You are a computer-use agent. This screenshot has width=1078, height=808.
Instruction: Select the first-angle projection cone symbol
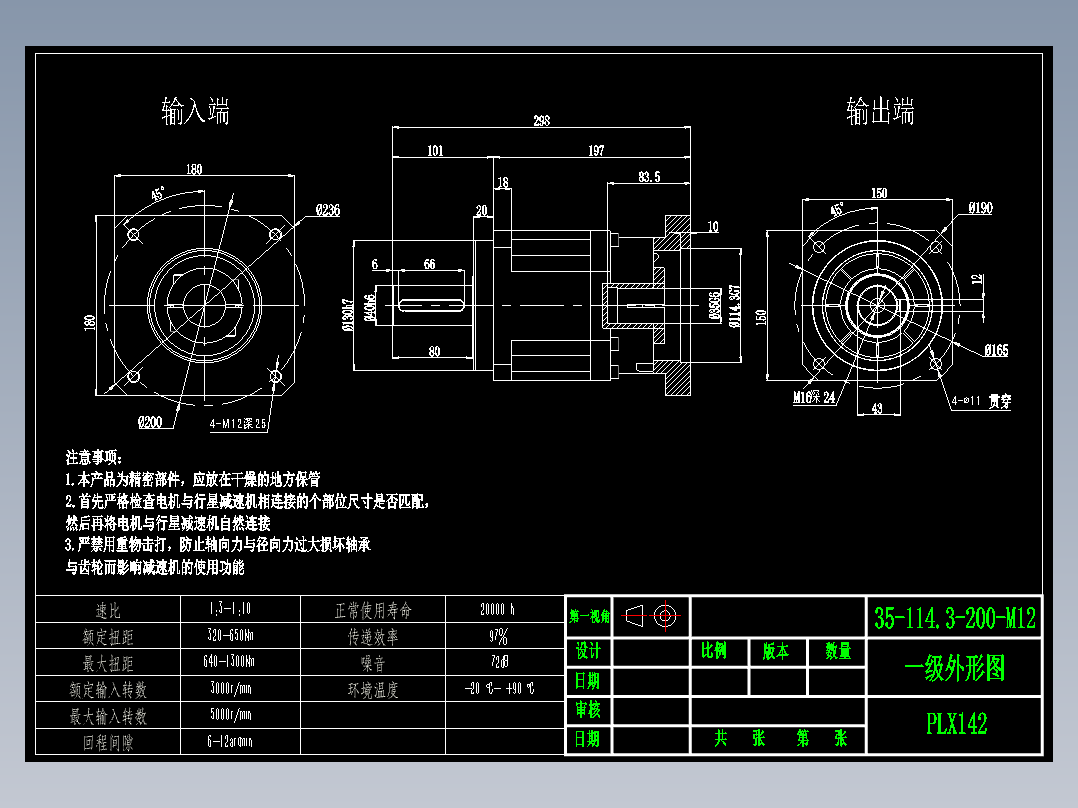point(633,617)
